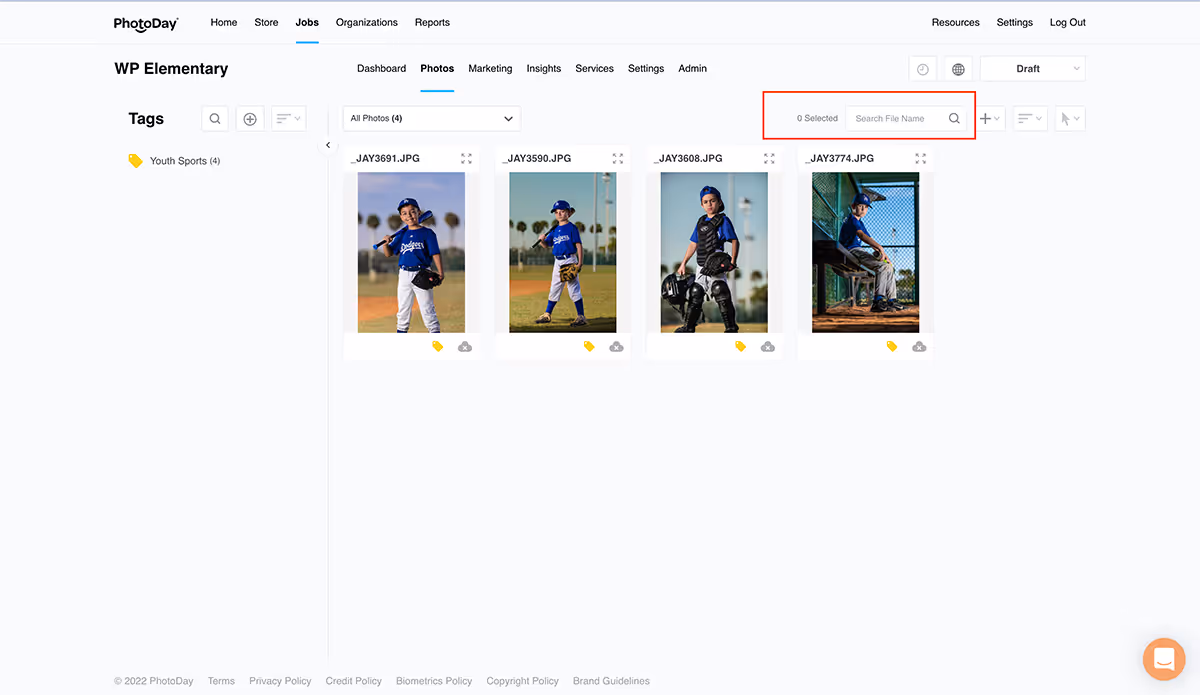Screen dimensions: 1200x695
Task: Open the clock history icon
Action: 923,69
